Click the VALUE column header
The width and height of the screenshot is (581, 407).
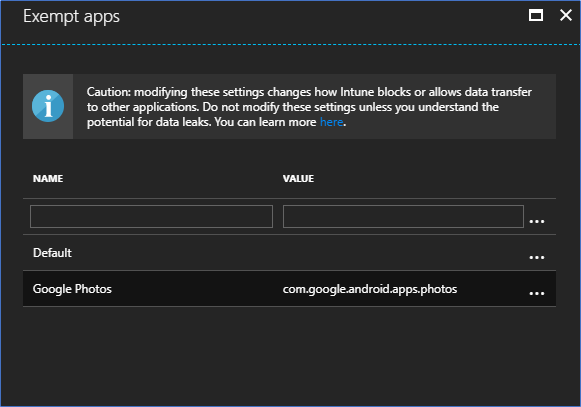(x=298, y=179)
